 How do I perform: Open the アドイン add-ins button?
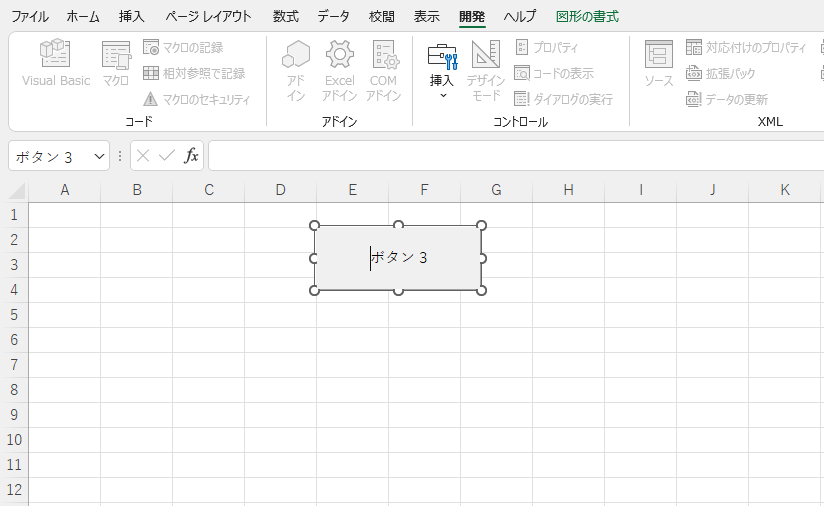(x=296, y=70)
